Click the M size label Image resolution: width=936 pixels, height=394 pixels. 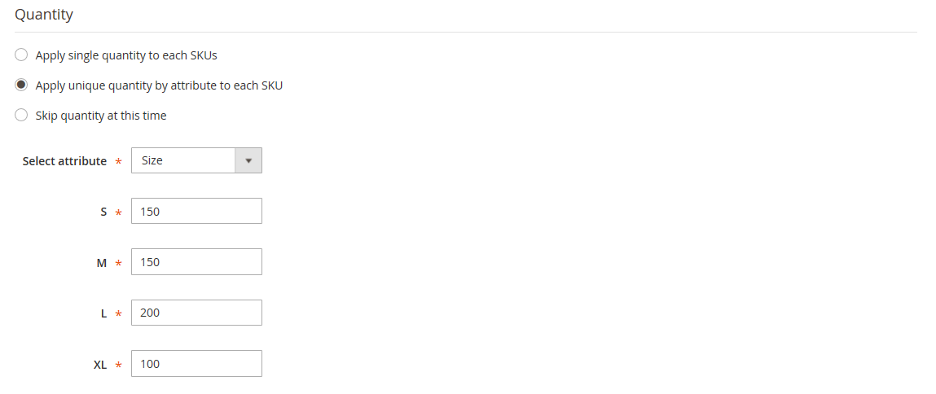pyautogui.click(x=101, y=263)
